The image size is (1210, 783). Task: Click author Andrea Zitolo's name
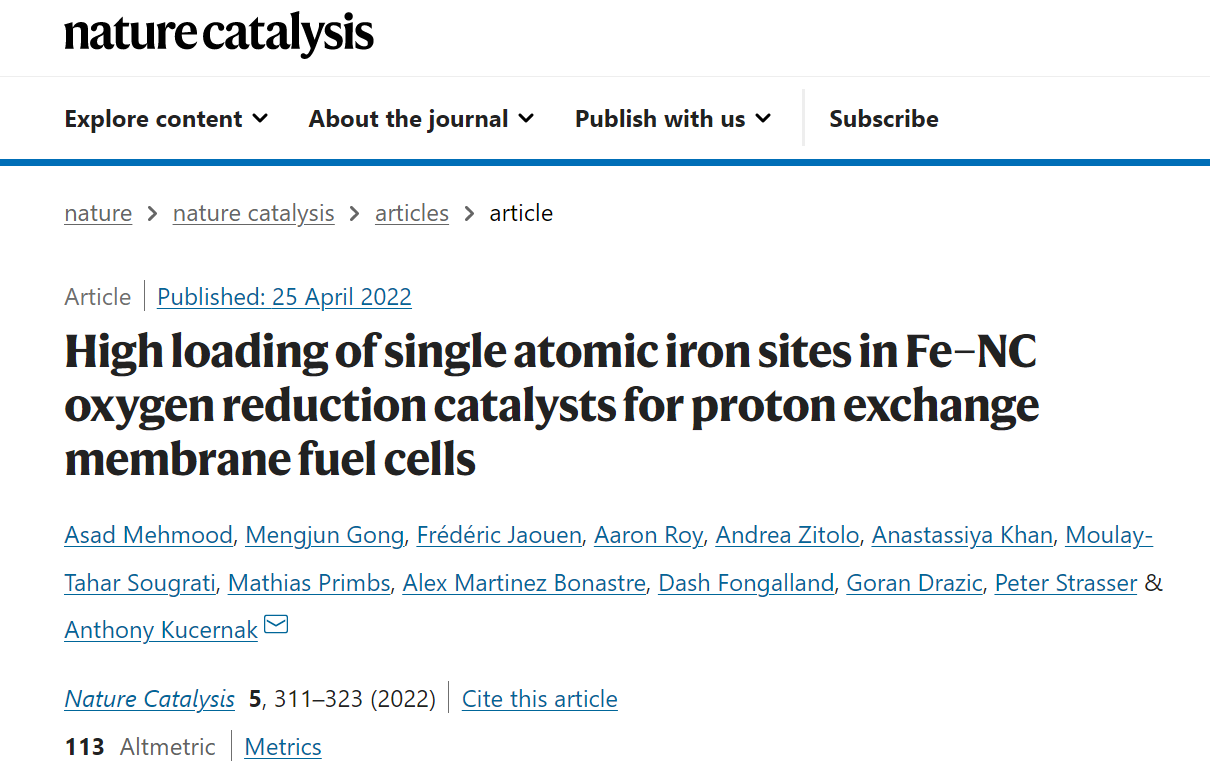tap(787, 535)
